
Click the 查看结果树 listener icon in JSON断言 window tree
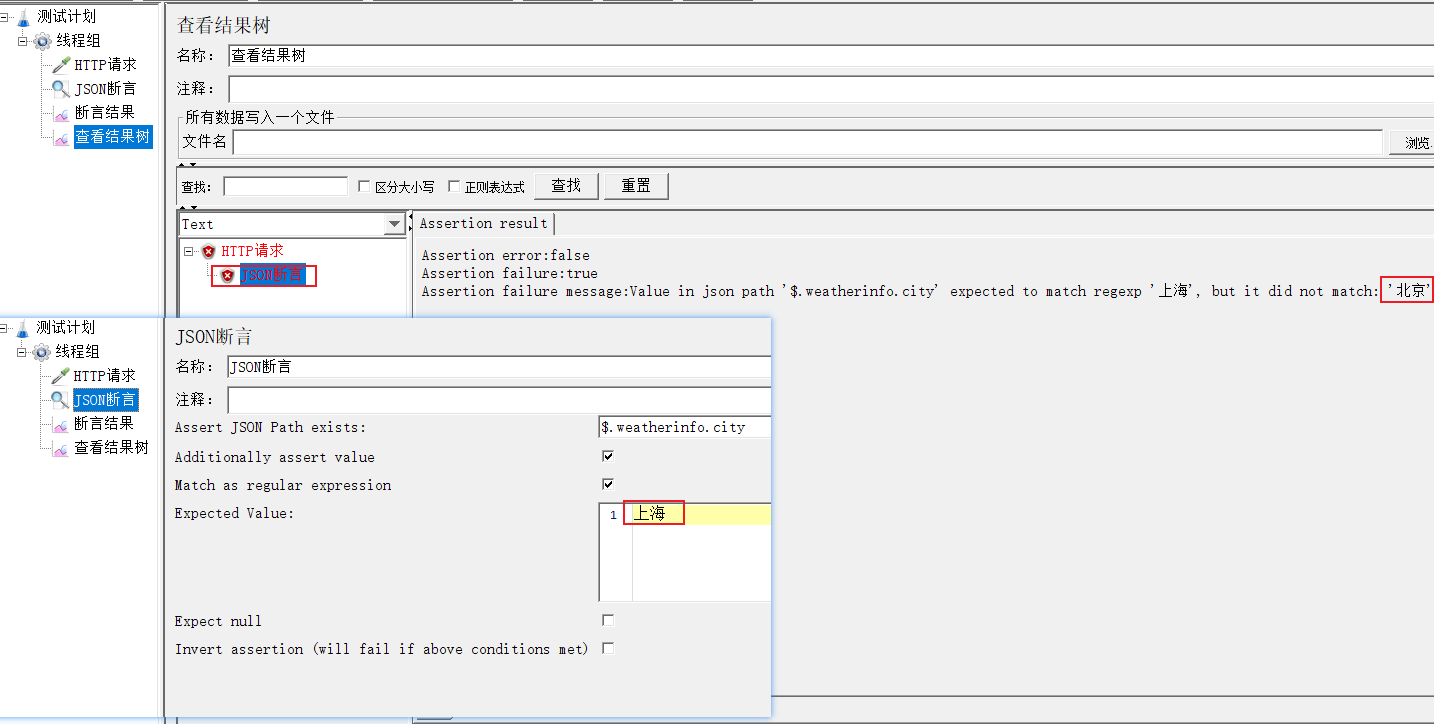pyautogui.click(x=61, y=448)
